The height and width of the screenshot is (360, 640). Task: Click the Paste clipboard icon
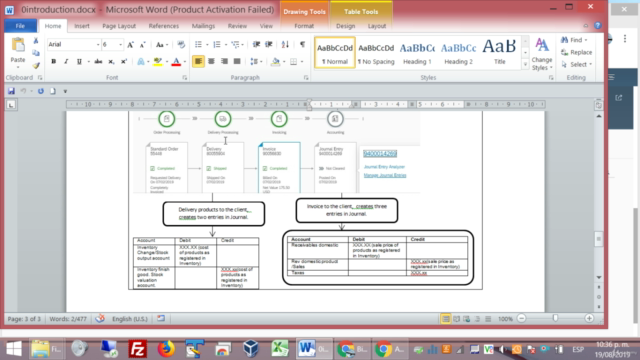click(18, 45)
